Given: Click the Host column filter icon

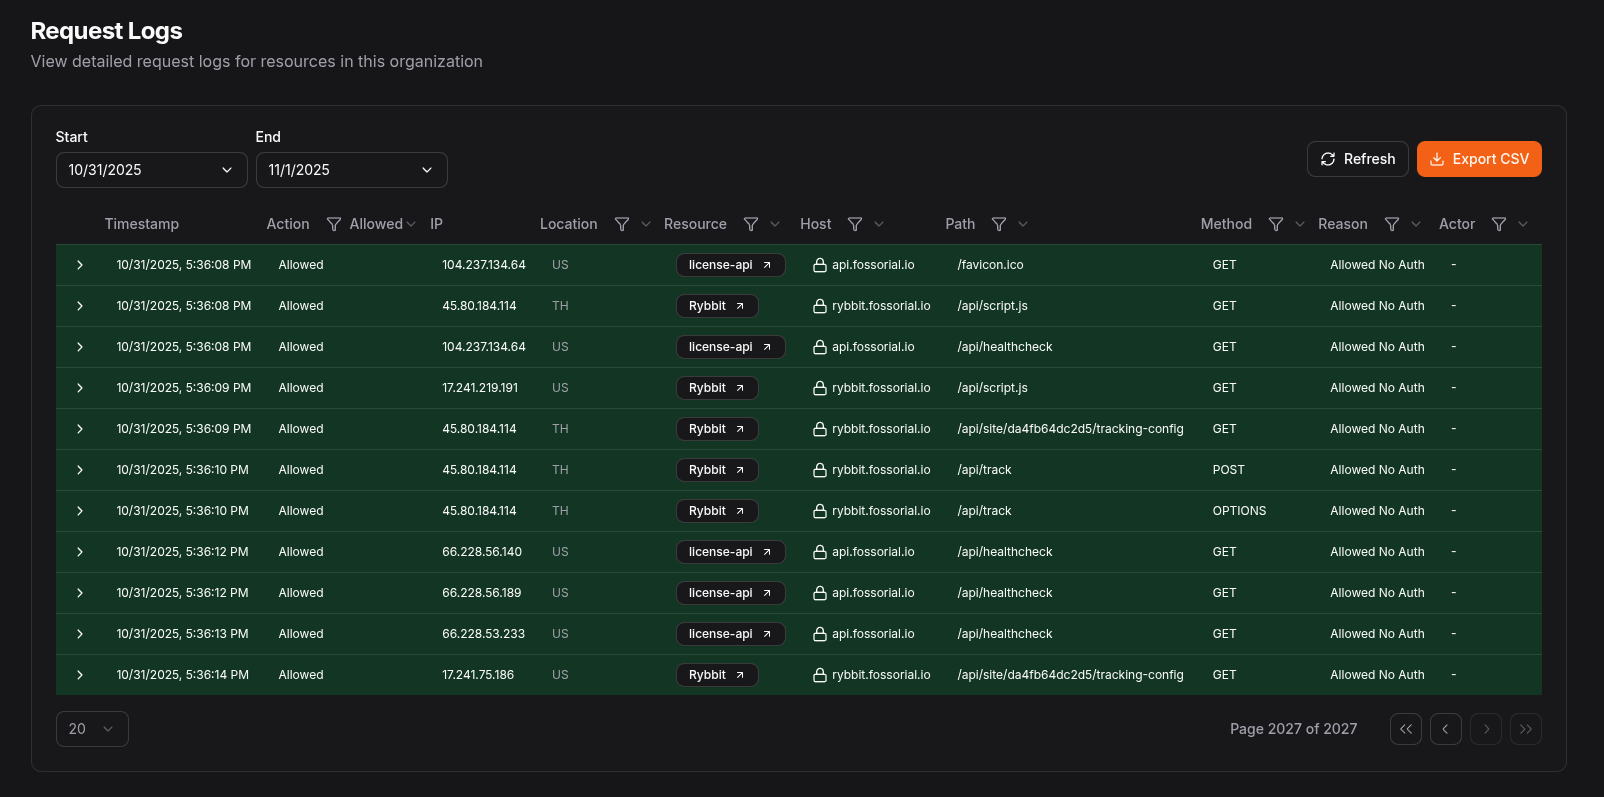Looking at the screenshot, I should [855, 224].
